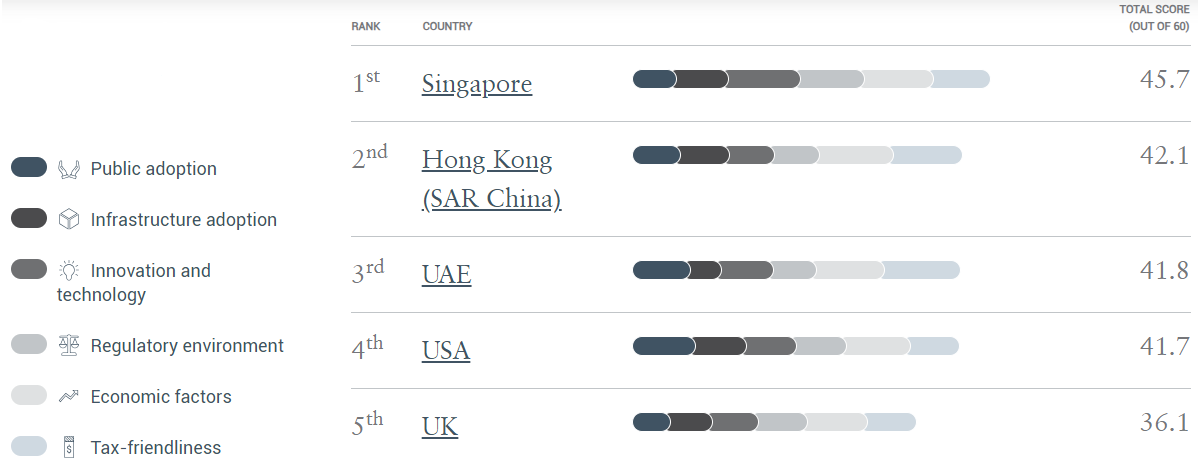
Task: Open the USA country link
Action: pyautogui.click(x=445, y=350)
